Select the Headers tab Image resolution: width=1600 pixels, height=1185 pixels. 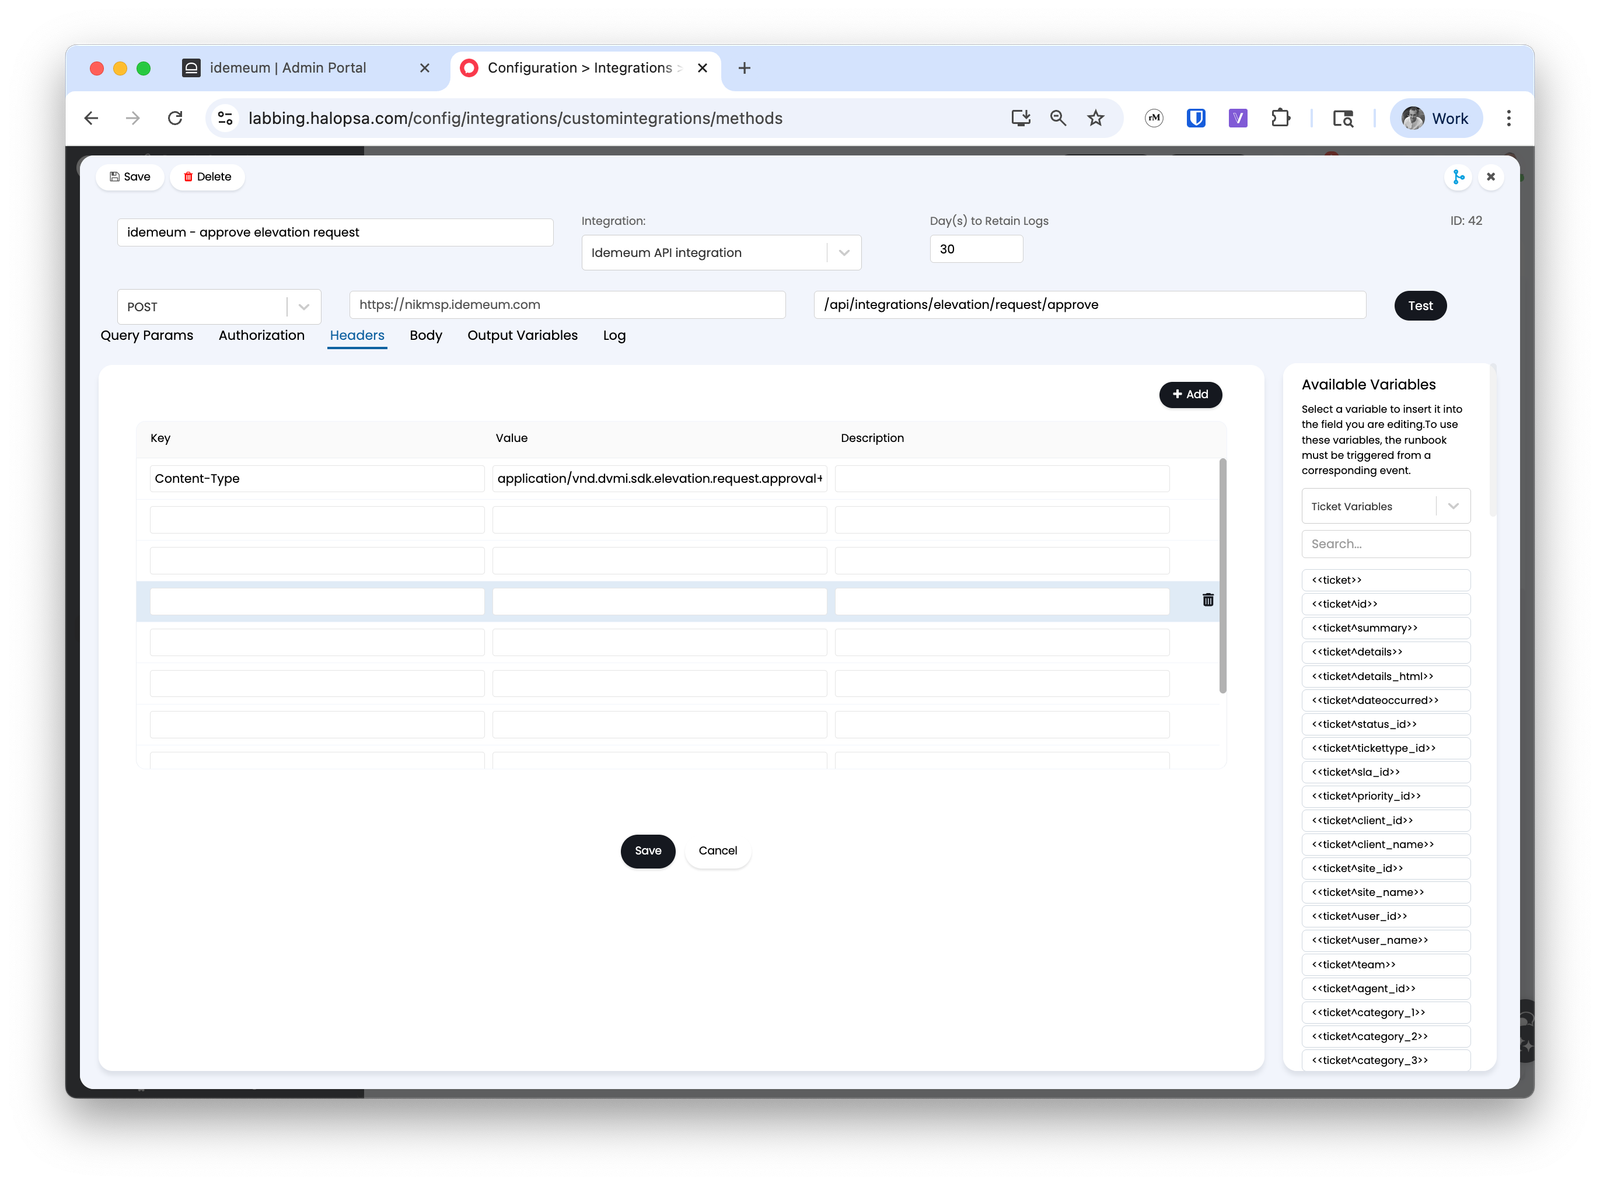357,336
